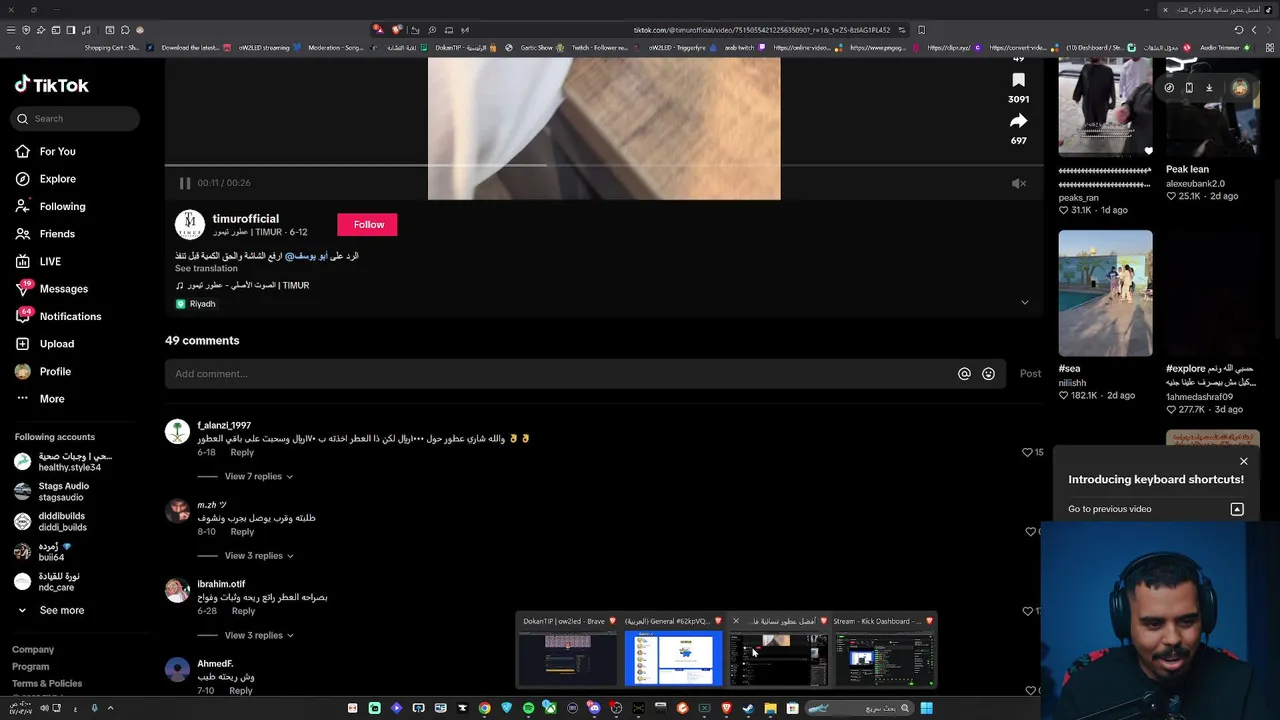Open the peaks_ran recommended video
Viewport: 1280px width, 720px height.
tap(1105, 108)
